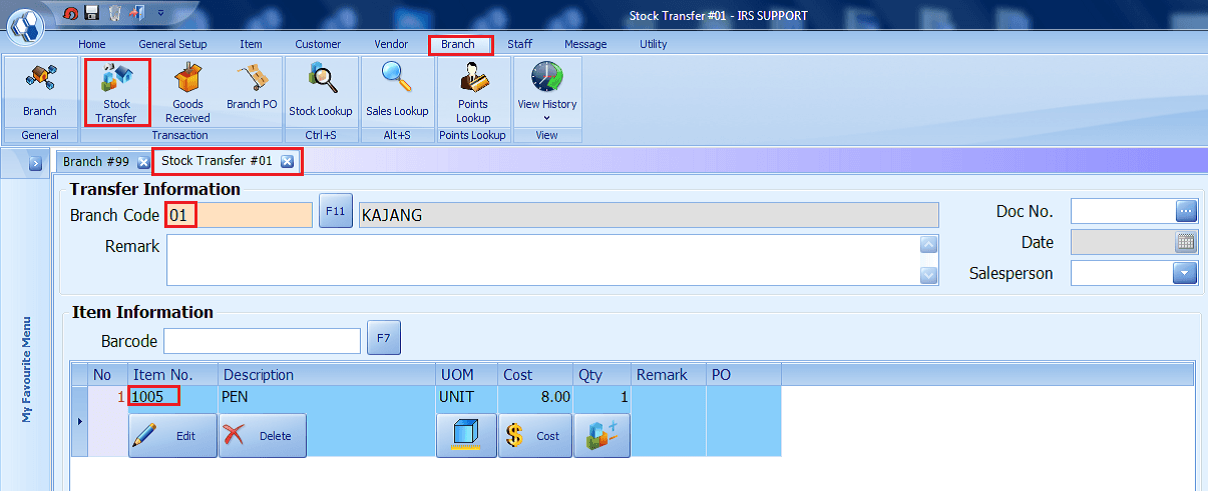Select the UNIT cell in UOM column
This screenshot has height=491, width=1208.
point(466,397)
